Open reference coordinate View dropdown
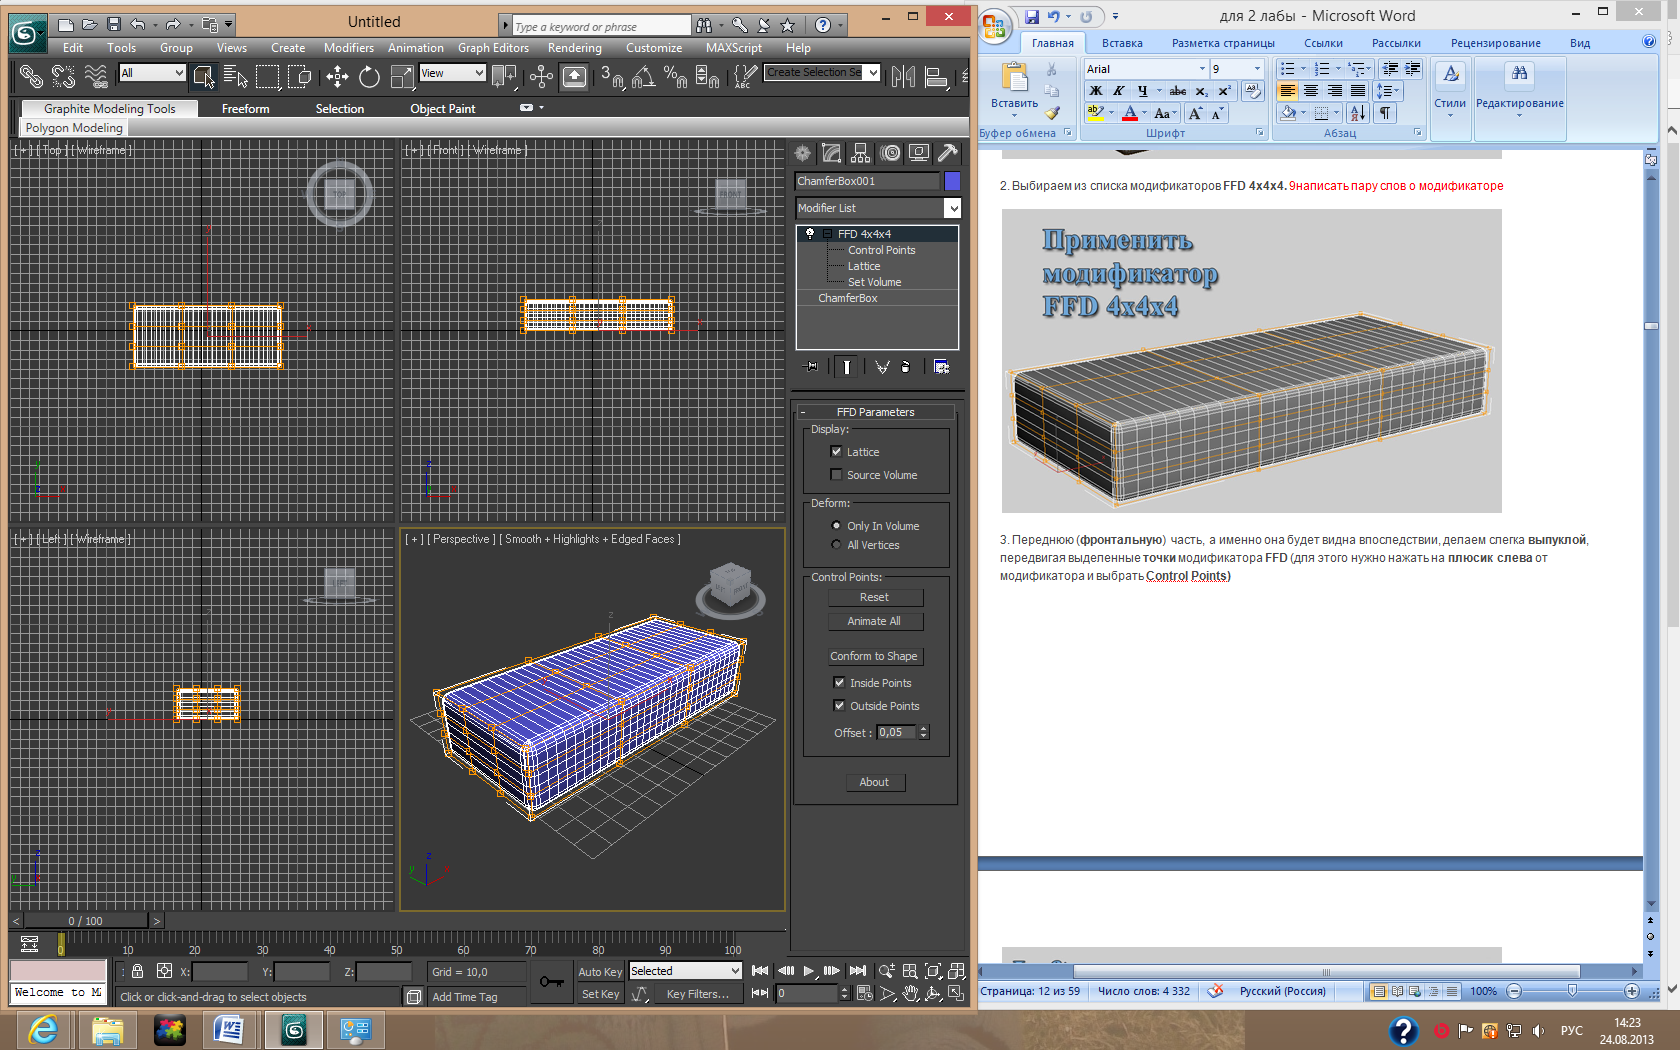 (452, 73)
